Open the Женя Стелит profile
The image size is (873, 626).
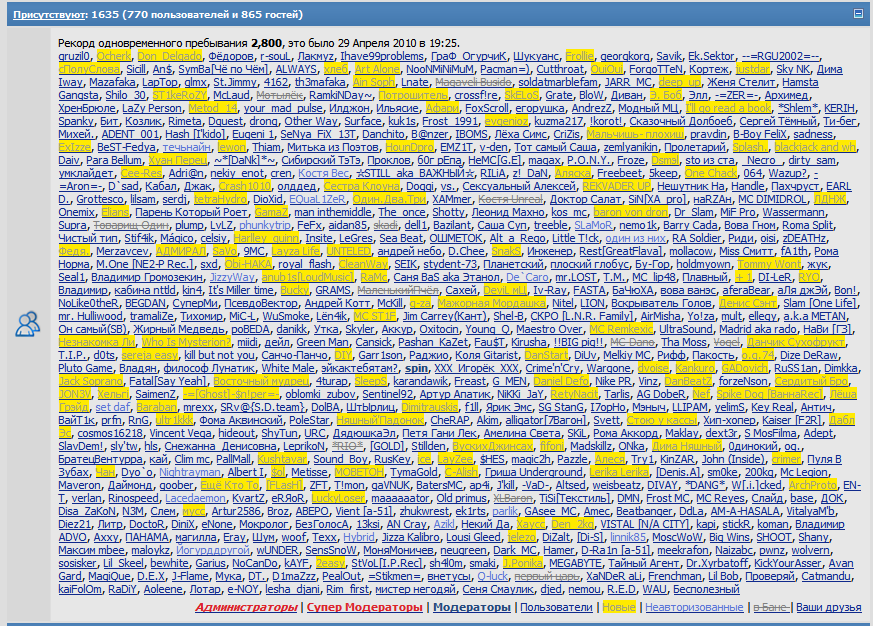tap(741, 82)
